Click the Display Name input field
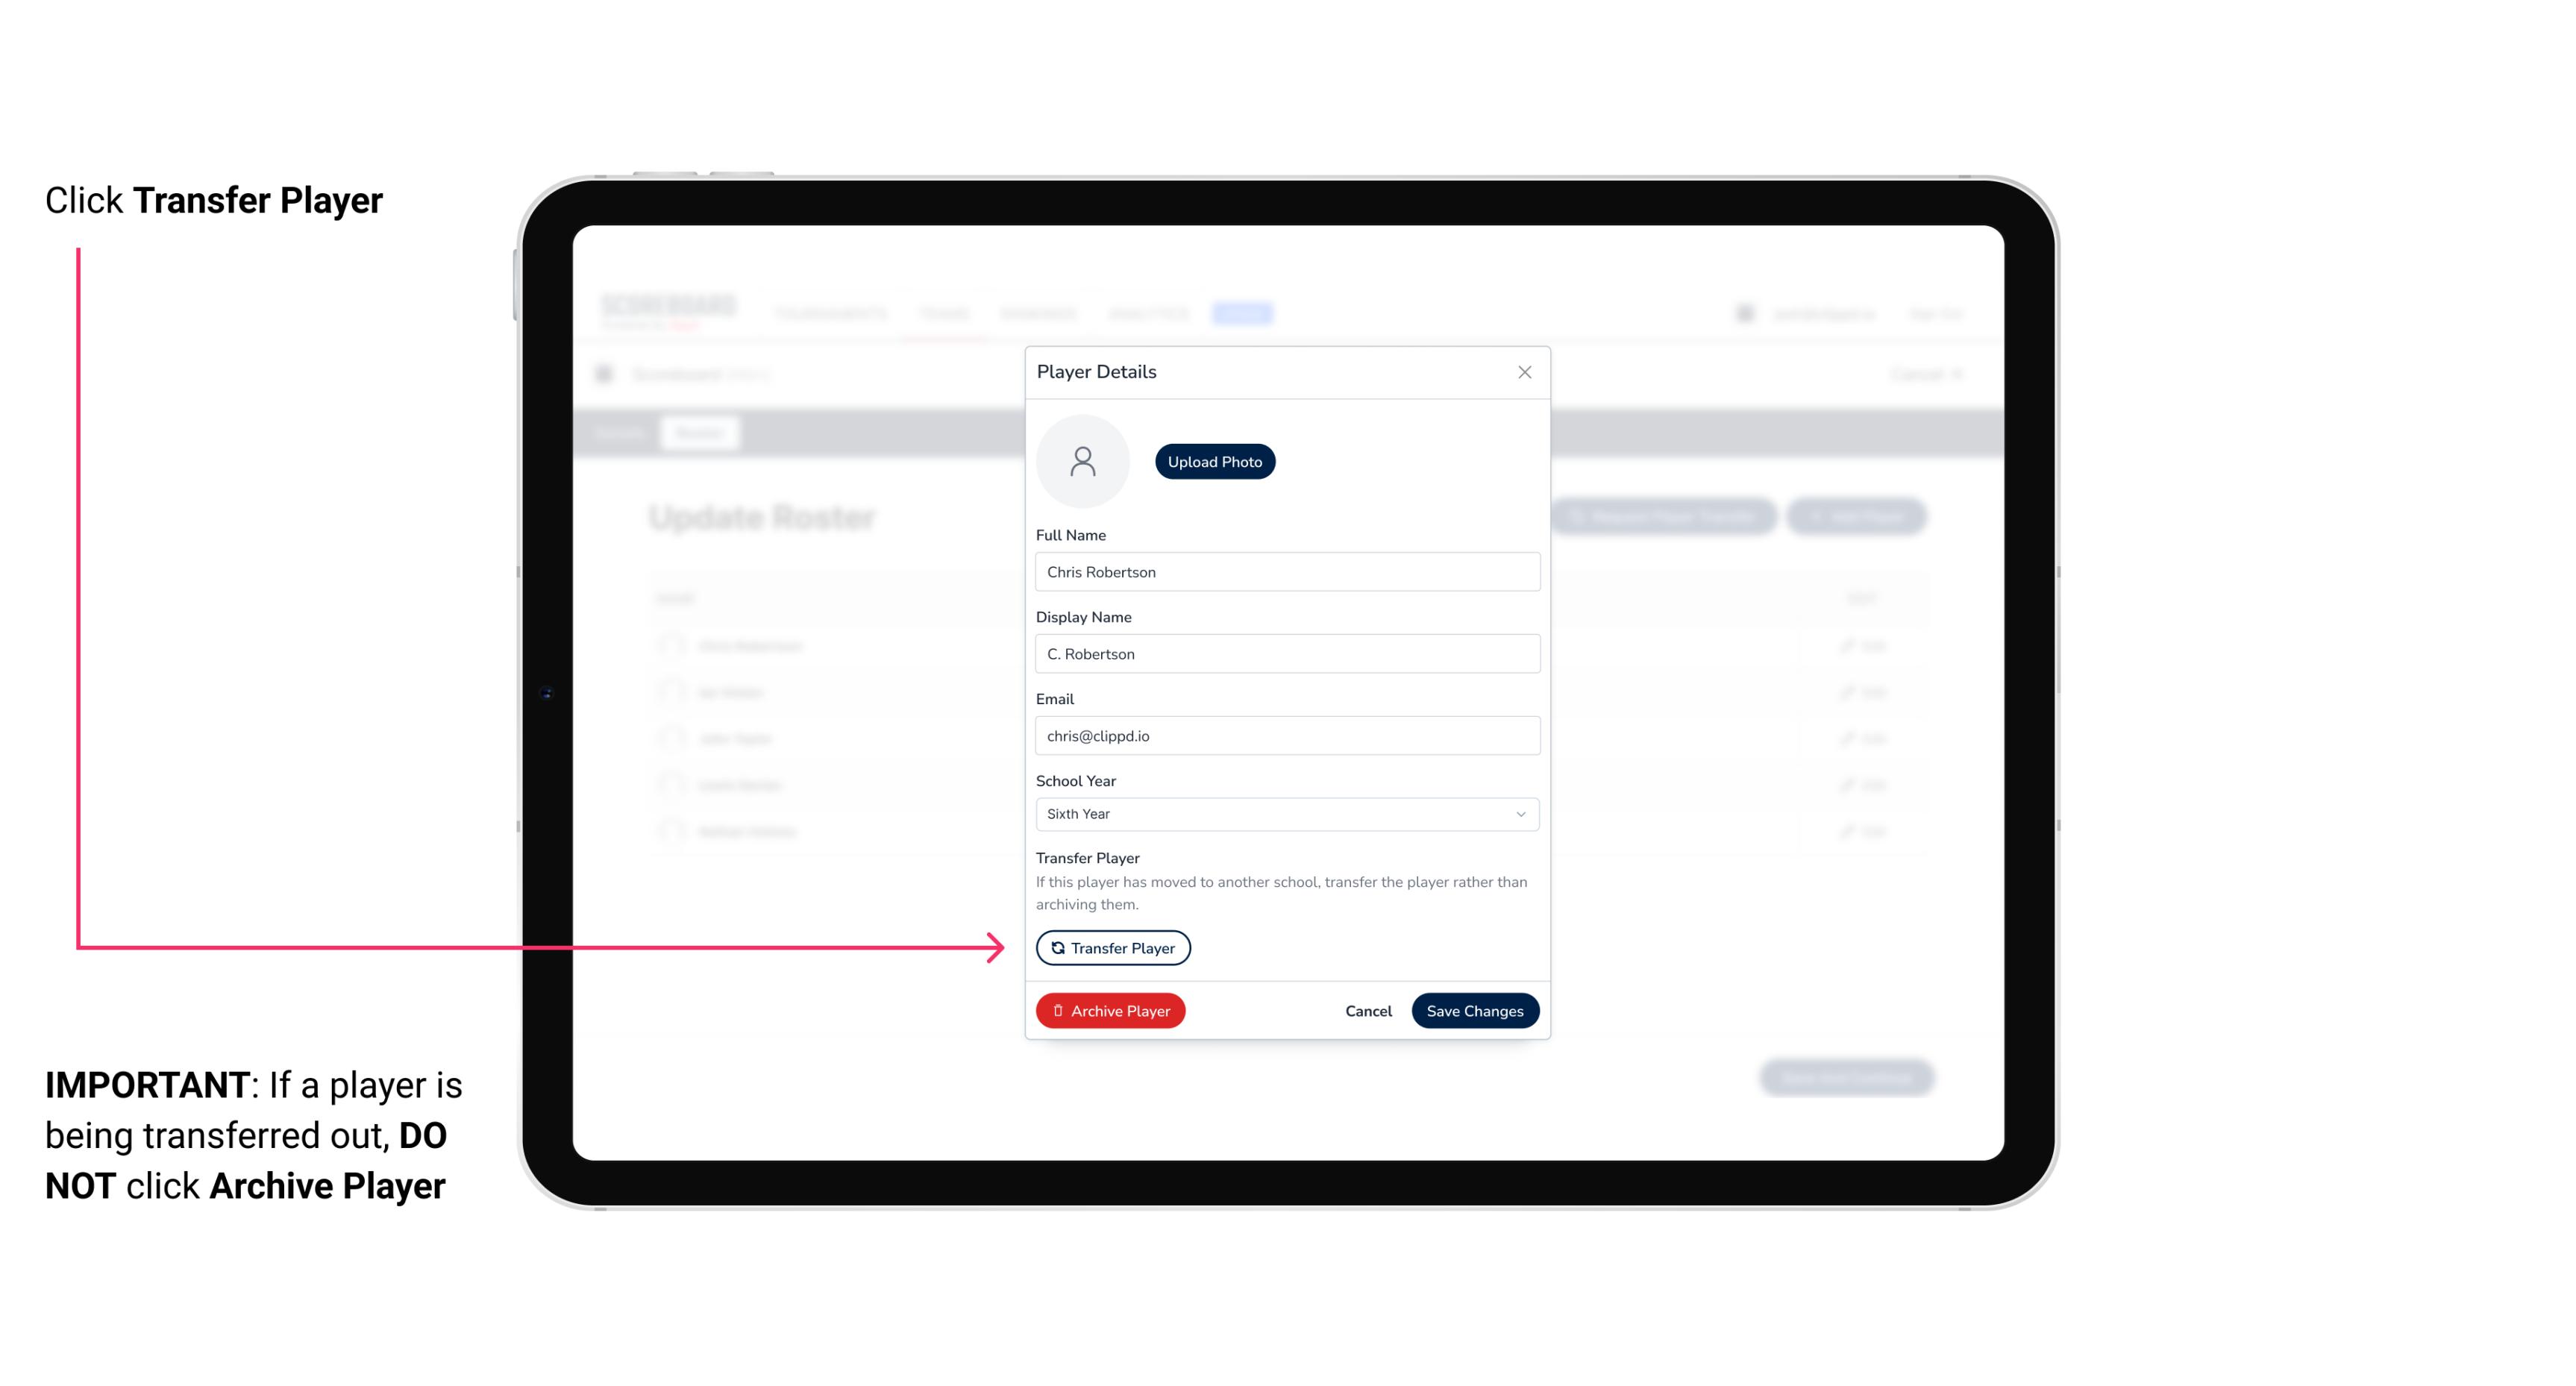Image resolution: width=2576 pixels, height=1386 pixels. pos(1285,653)
